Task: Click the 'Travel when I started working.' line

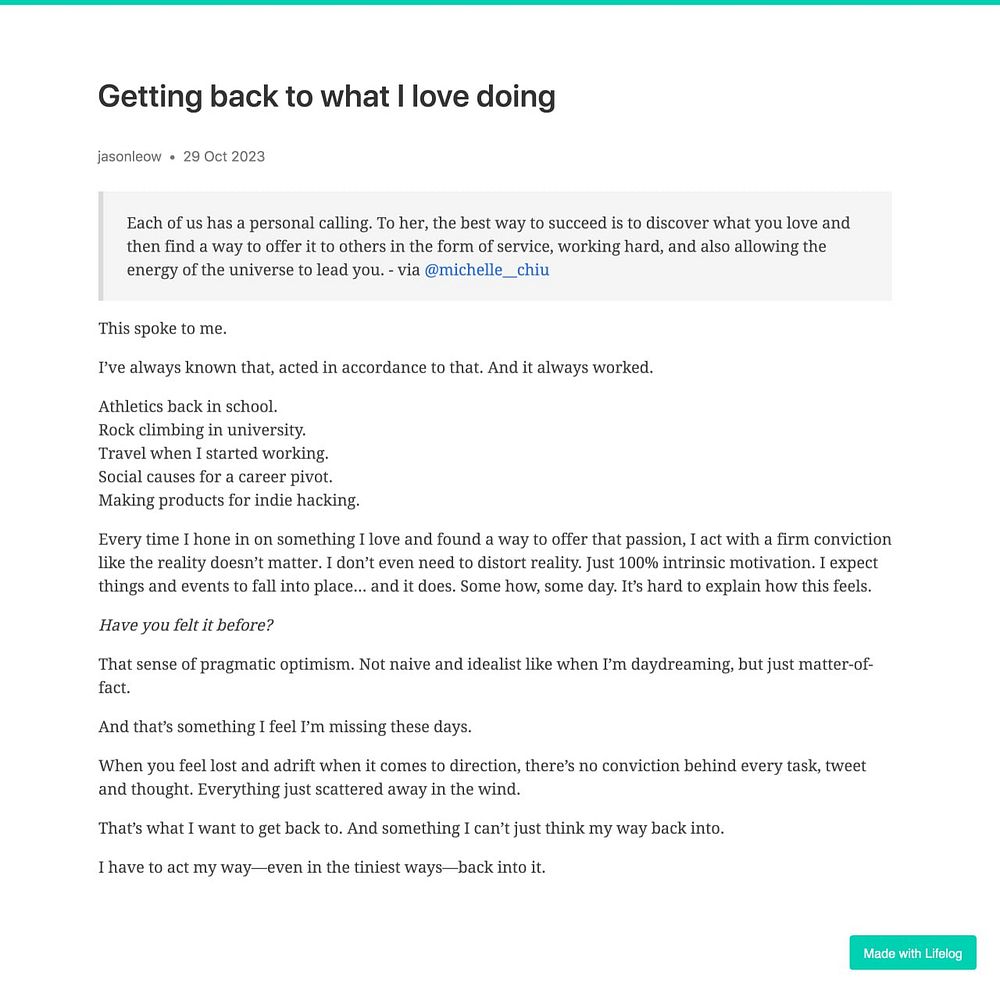Action: coord(213,454)
